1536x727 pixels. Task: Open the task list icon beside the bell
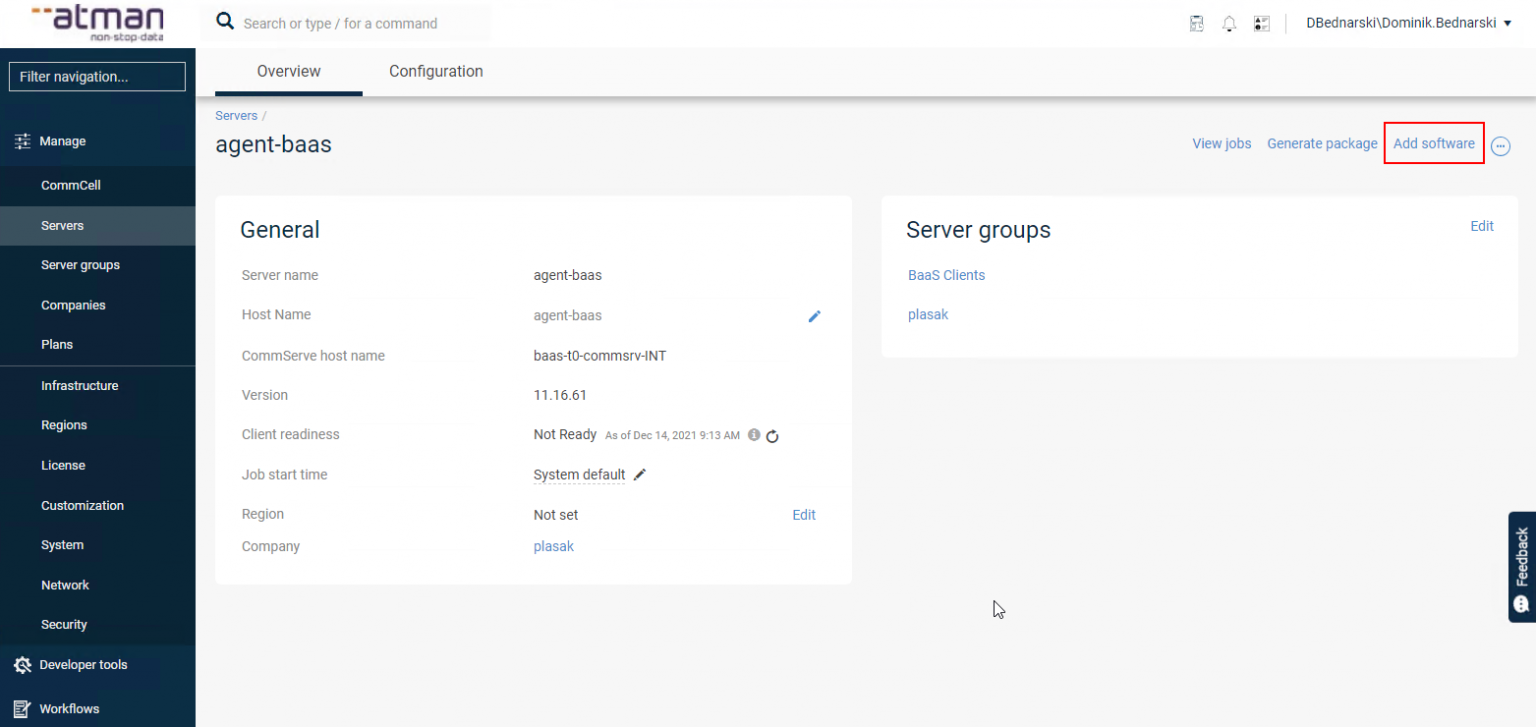pyautogui.click(x=1261, y=24)
